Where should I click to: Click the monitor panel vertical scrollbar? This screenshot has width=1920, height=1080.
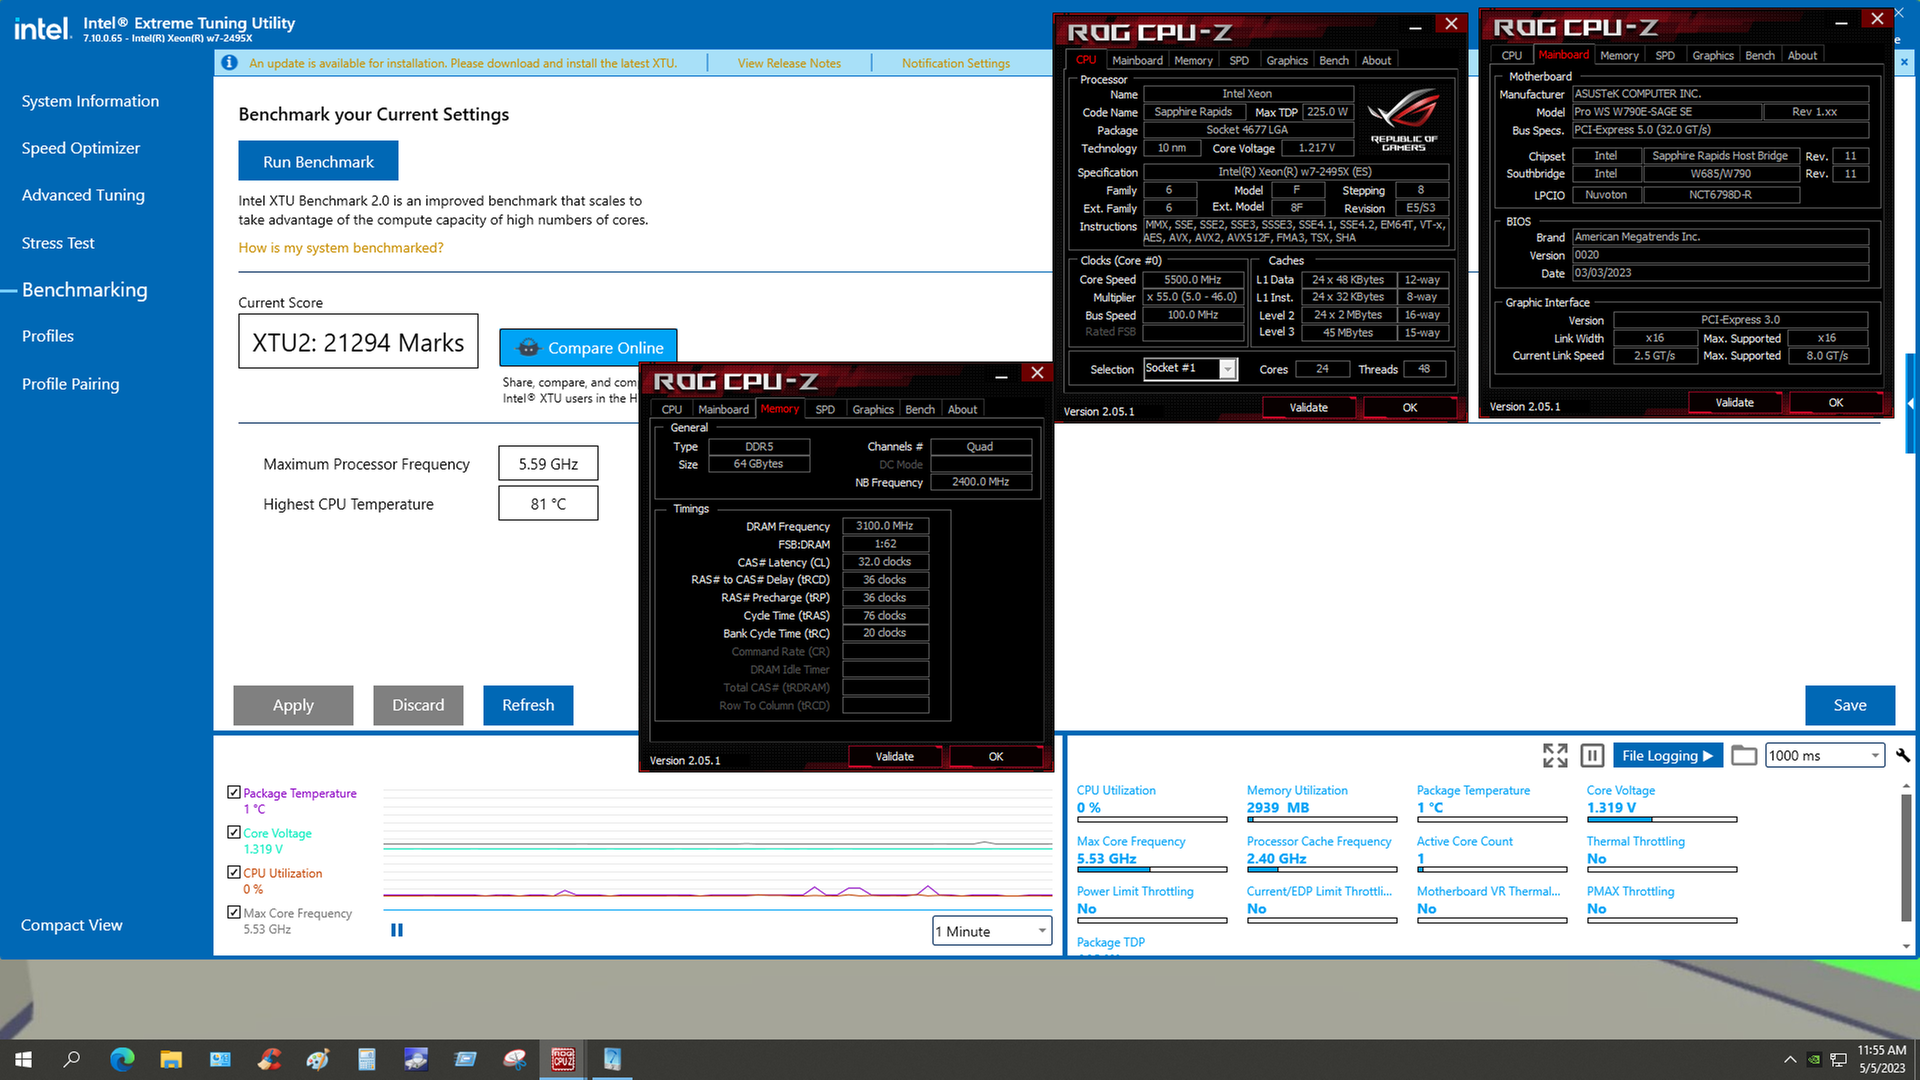1906,860
